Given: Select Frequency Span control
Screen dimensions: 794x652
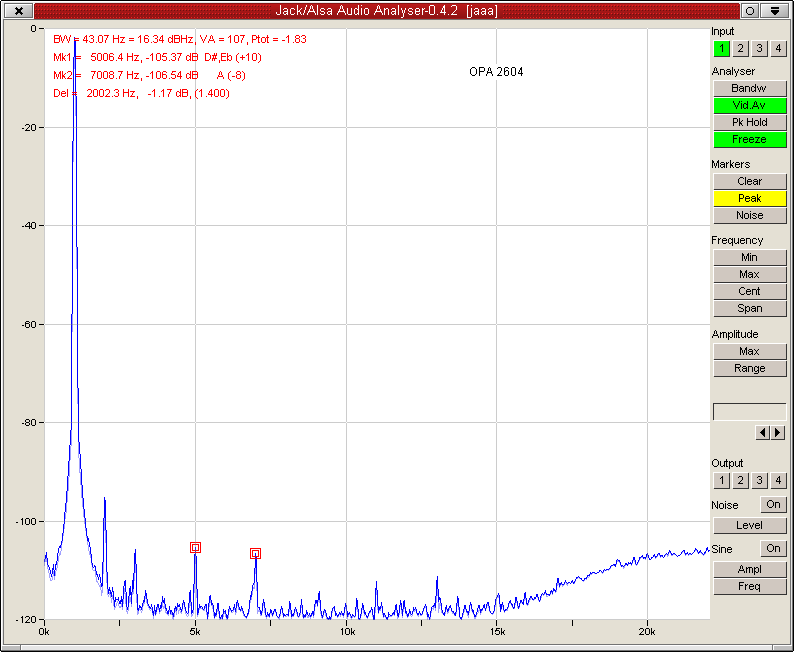Looking at the screenshot, I should (x=749, y=308).
